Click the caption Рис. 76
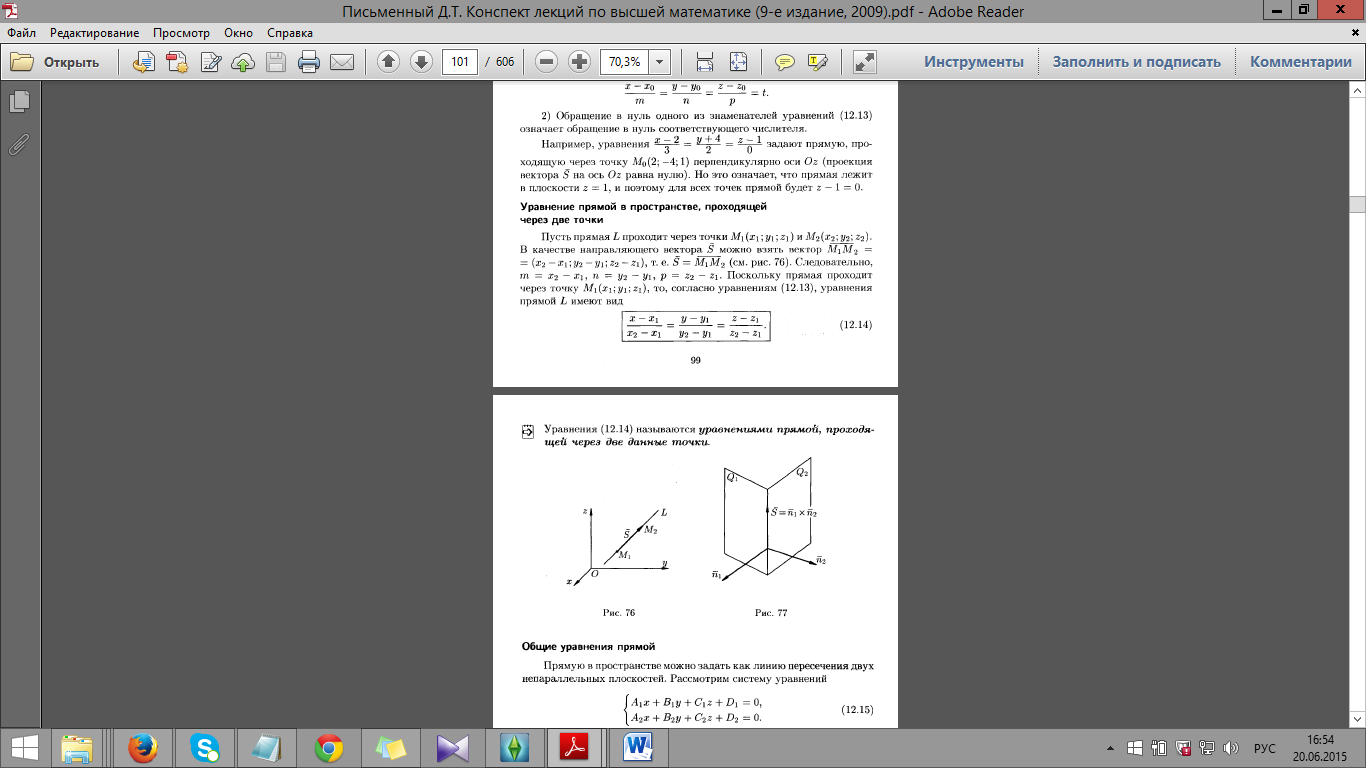Screen dimensions: 1366x768 (x=619, y=612)
